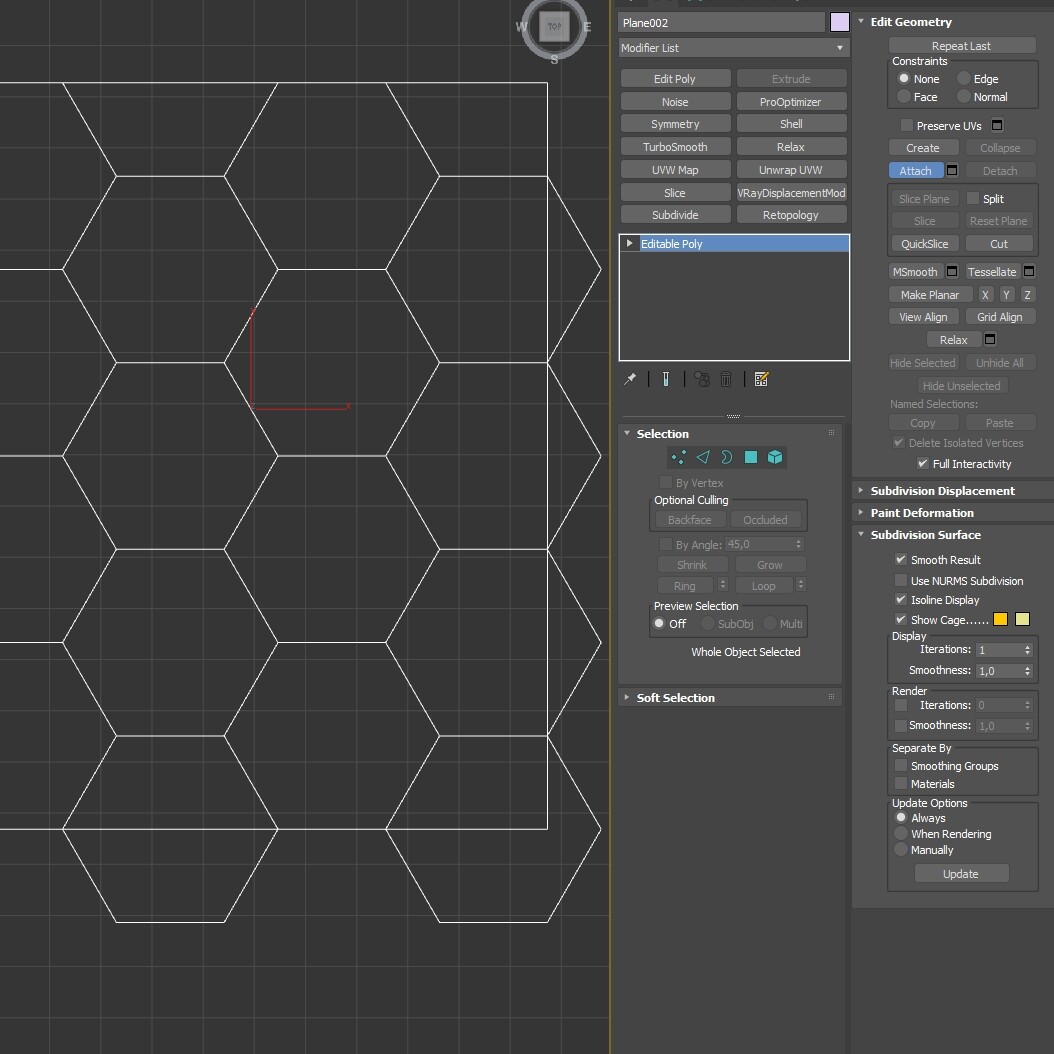This screenshot has width=1054, height=1054.
Task: Toggle Show End Result test-tube icon
Action: click(665, 379)
